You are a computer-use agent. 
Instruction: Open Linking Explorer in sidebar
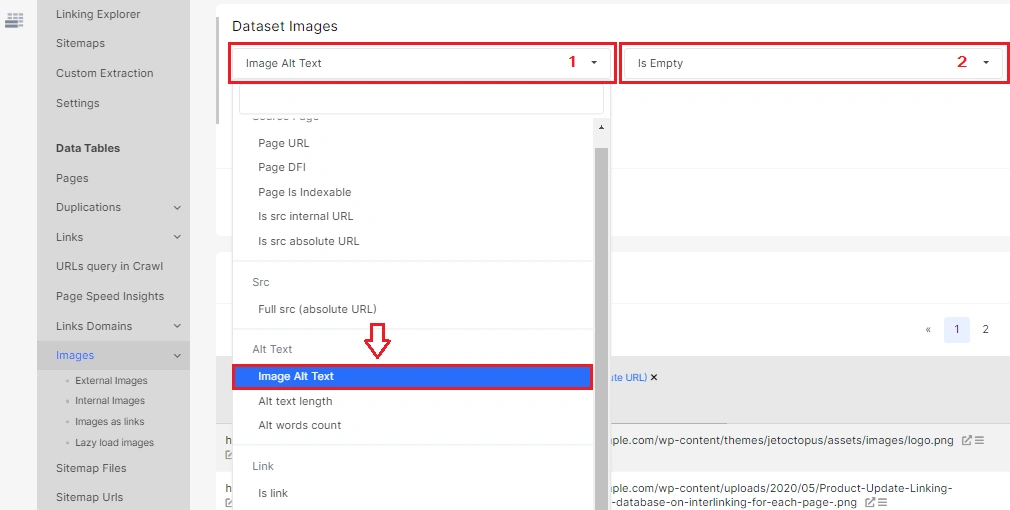click(x=98, y=14)
